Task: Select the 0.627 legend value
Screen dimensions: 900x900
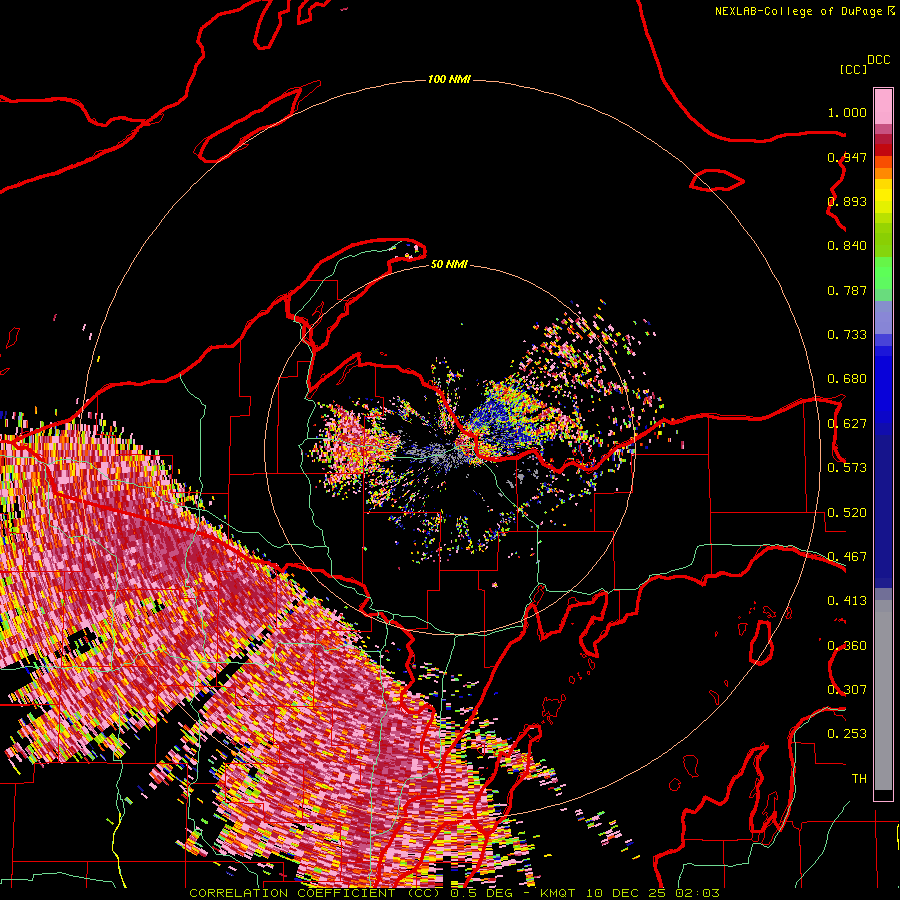Action: (x=847, y=424)
